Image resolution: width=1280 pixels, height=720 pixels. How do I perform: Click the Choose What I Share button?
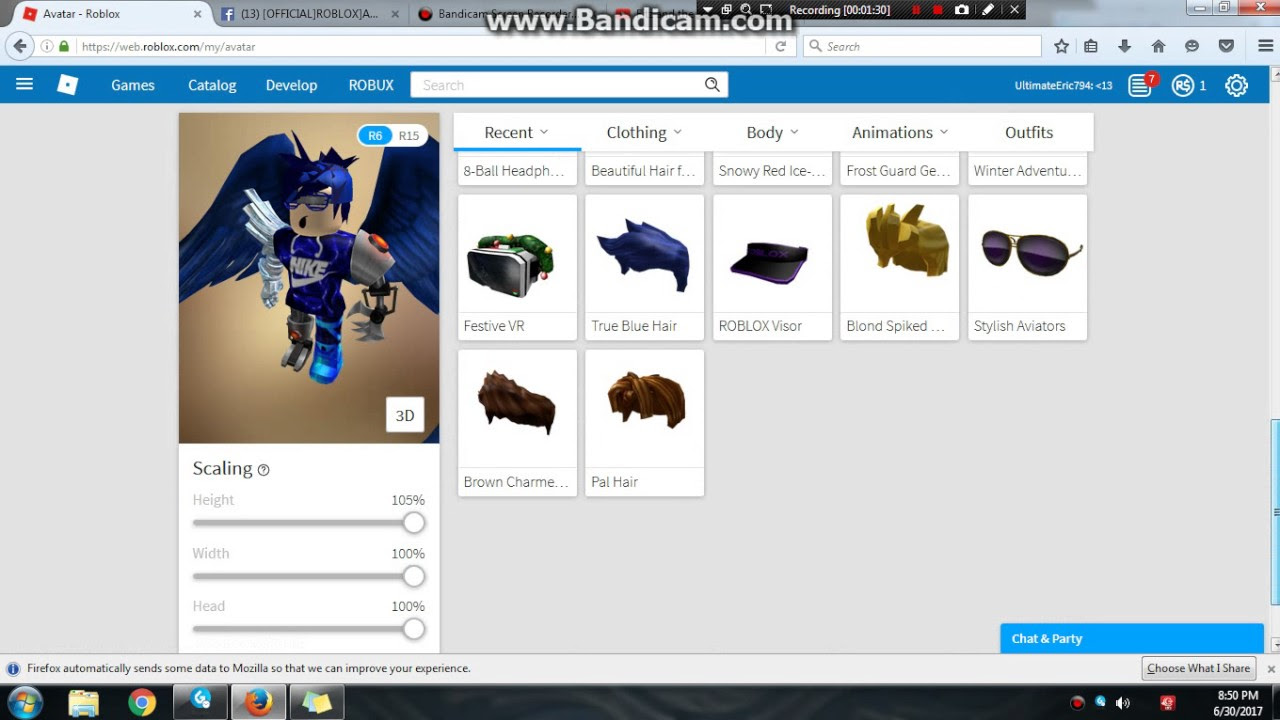pos(1198,668)
